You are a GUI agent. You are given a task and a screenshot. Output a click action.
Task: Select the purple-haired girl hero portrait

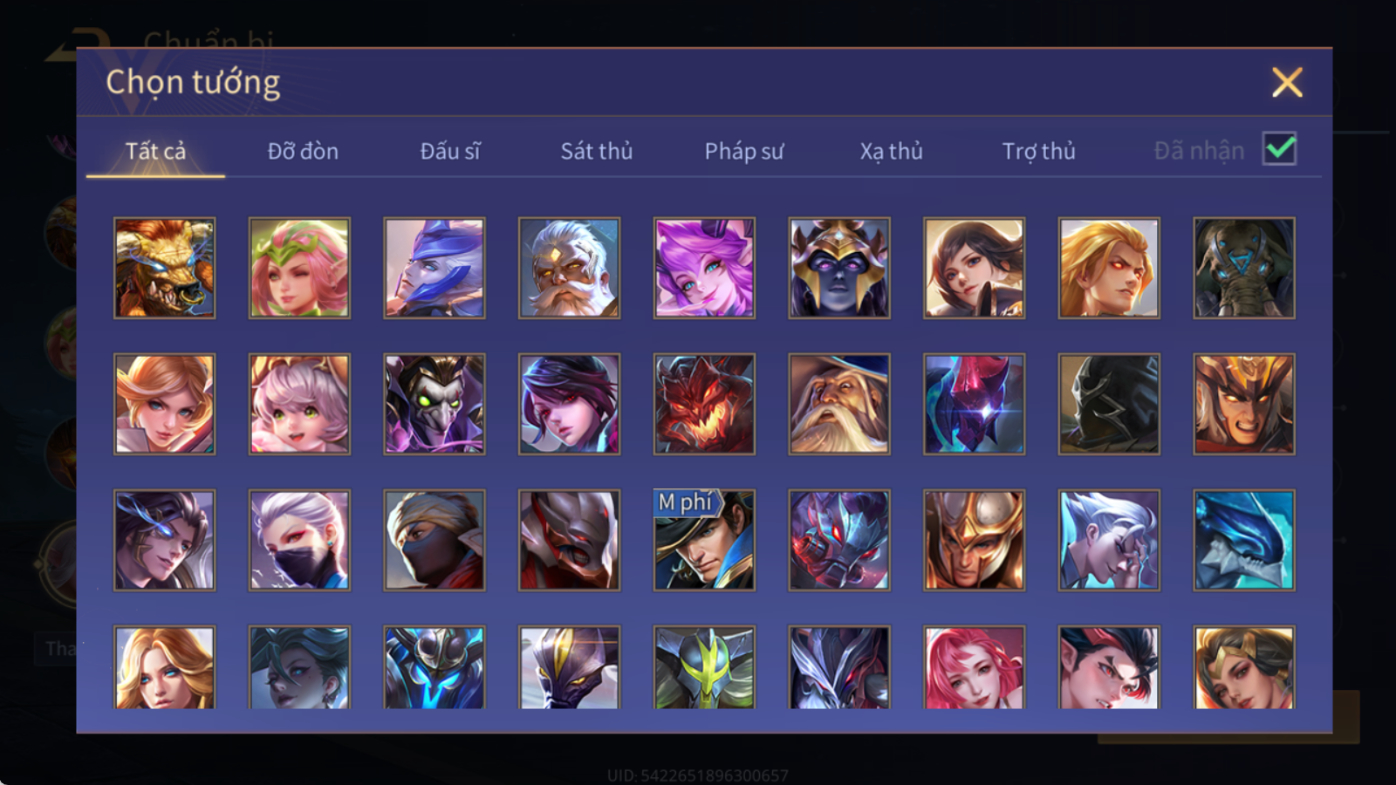tap(704, 268)
